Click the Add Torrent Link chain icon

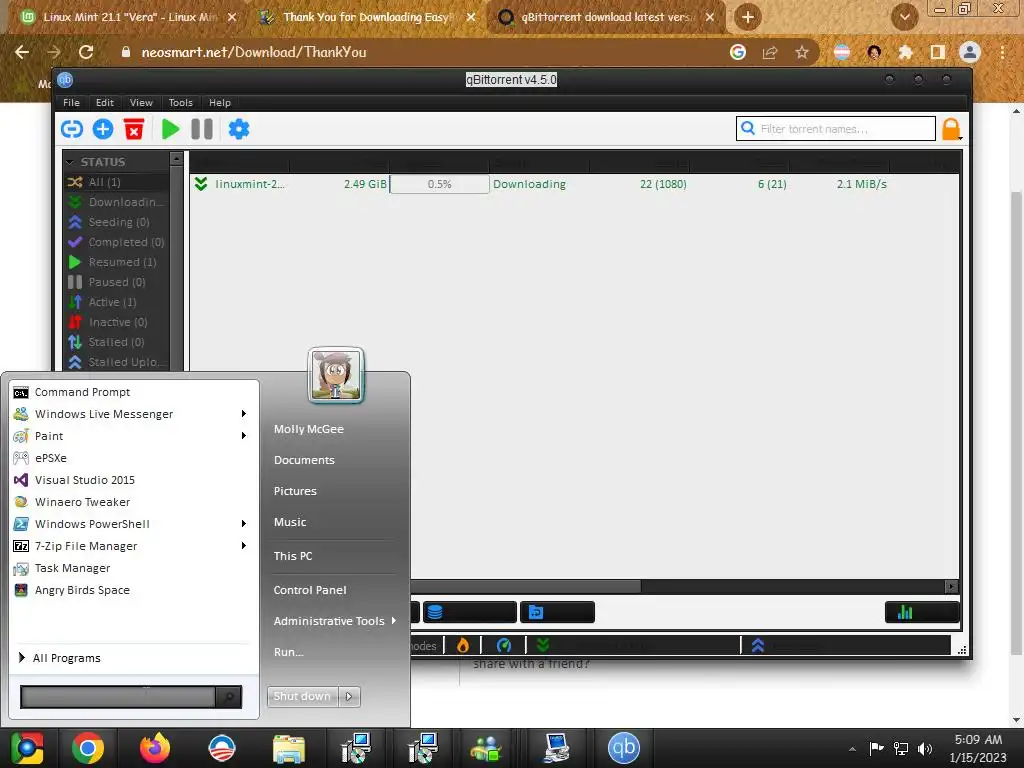point(72,129)
